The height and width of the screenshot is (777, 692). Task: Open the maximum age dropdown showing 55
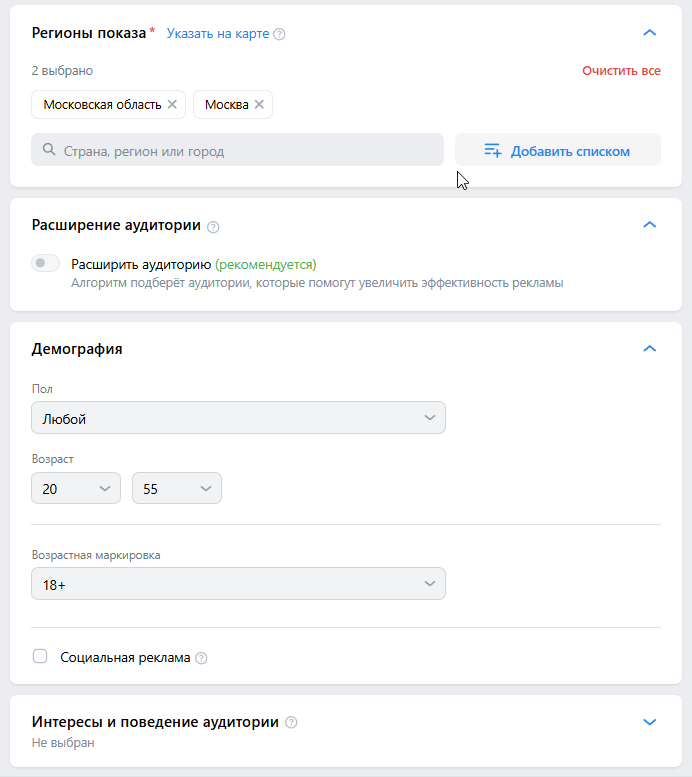point(177,488)
